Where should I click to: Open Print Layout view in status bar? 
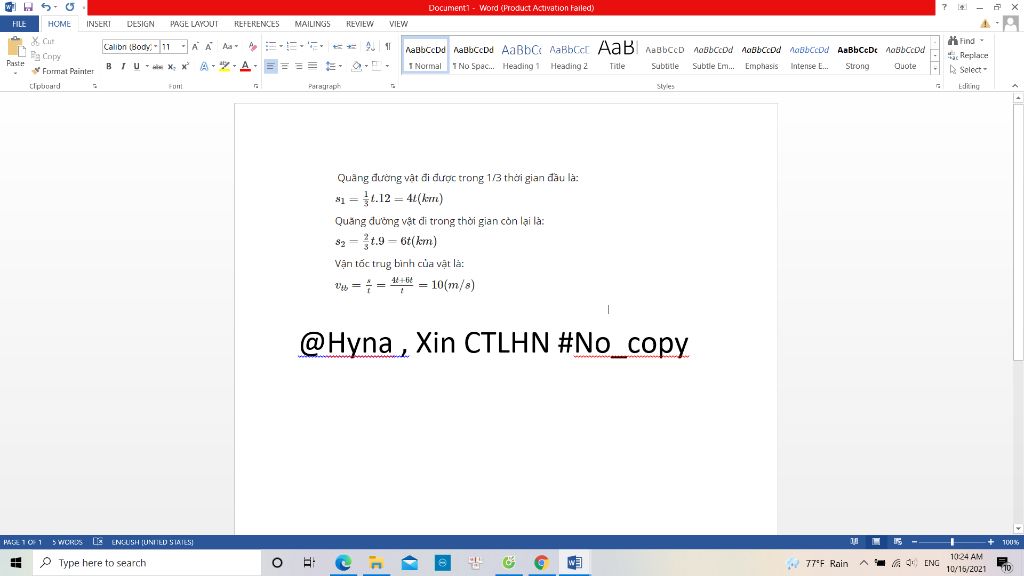tap(876, 542)
